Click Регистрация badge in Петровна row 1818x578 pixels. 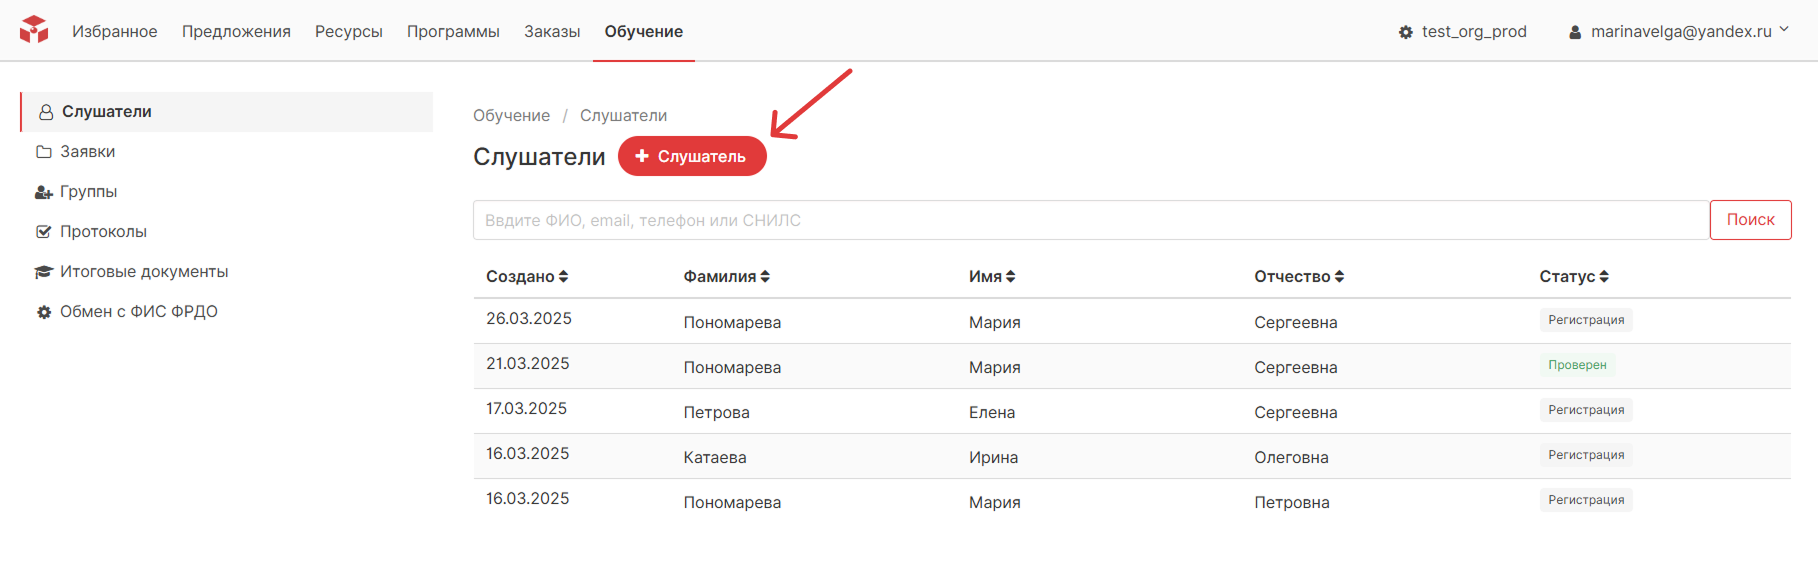(1586, 500)
